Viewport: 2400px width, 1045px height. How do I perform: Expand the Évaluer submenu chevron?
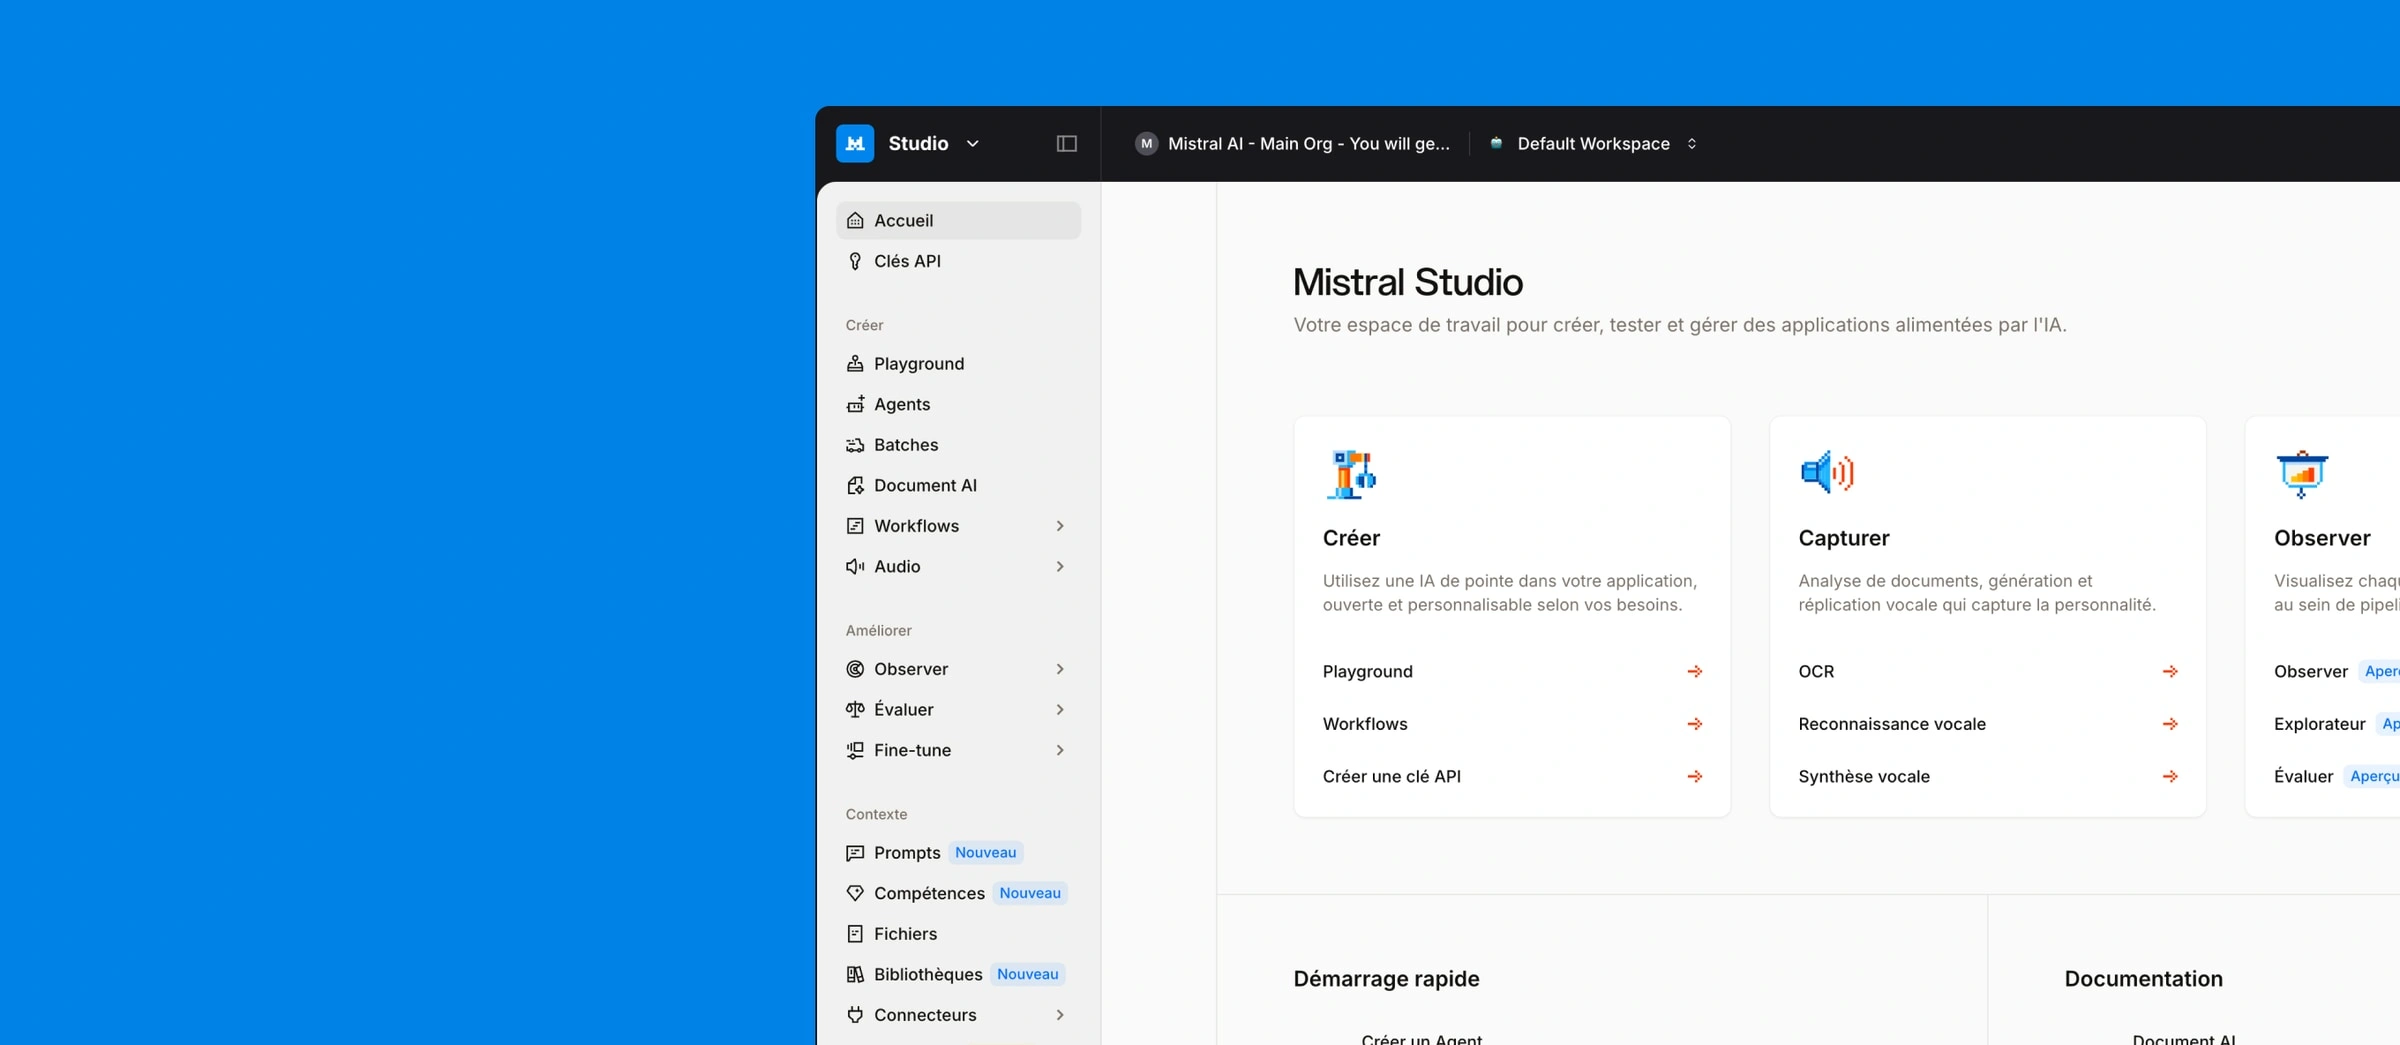(1060, 709)
